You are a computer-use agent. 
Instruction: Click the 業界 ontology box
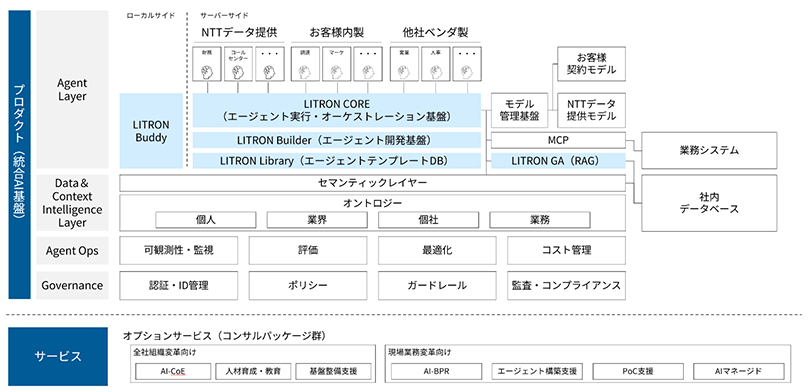point(316,220)
